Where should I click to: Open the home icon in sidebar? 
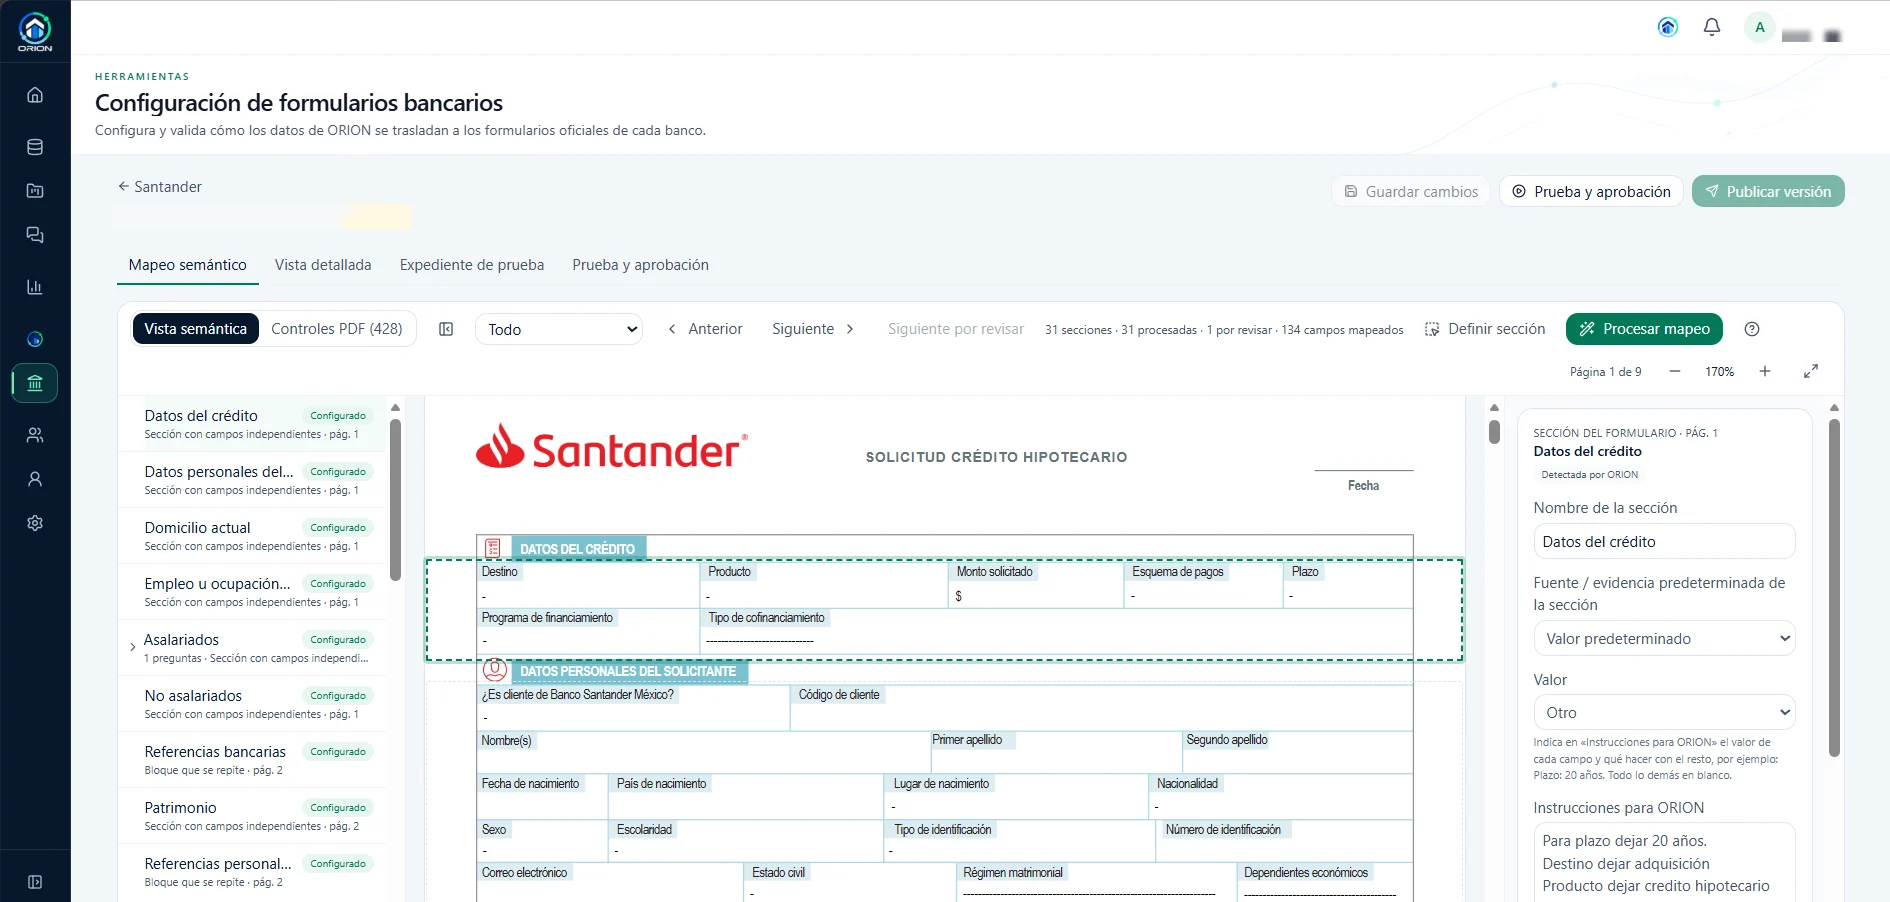[35, 95]
